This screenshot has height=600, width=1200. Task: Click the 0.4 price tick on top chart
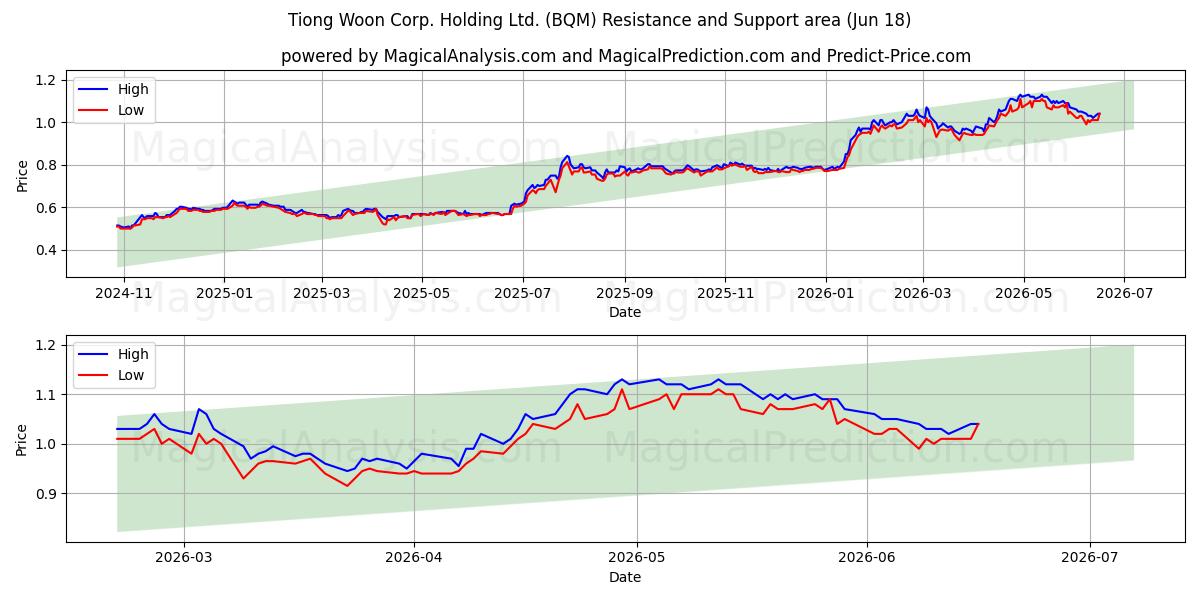click(x=48, y=250)
